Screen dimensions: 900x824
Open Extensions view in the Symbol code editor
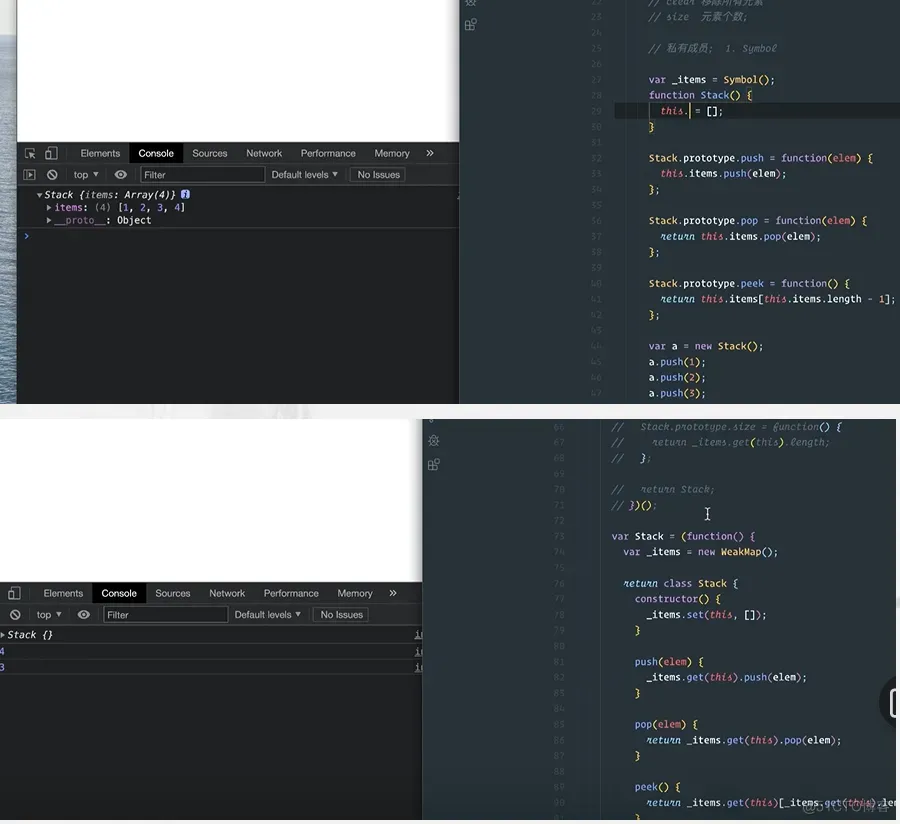[x=471, y=25]
